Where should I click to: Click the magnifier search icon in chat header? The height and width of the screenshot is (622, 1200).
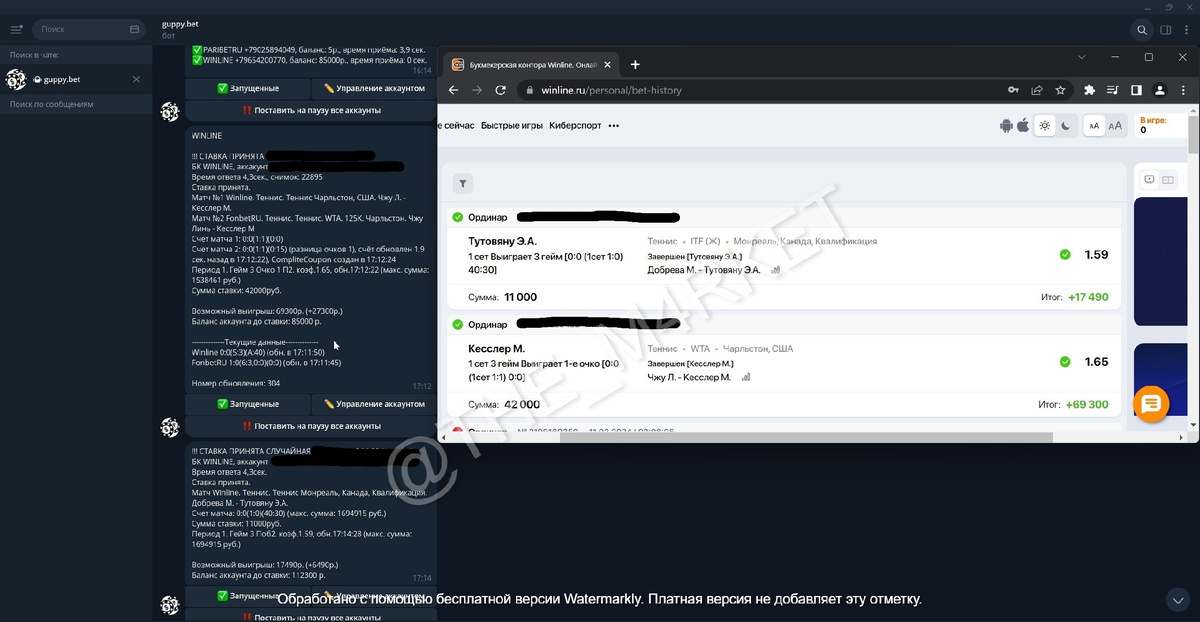(1142, 30)
